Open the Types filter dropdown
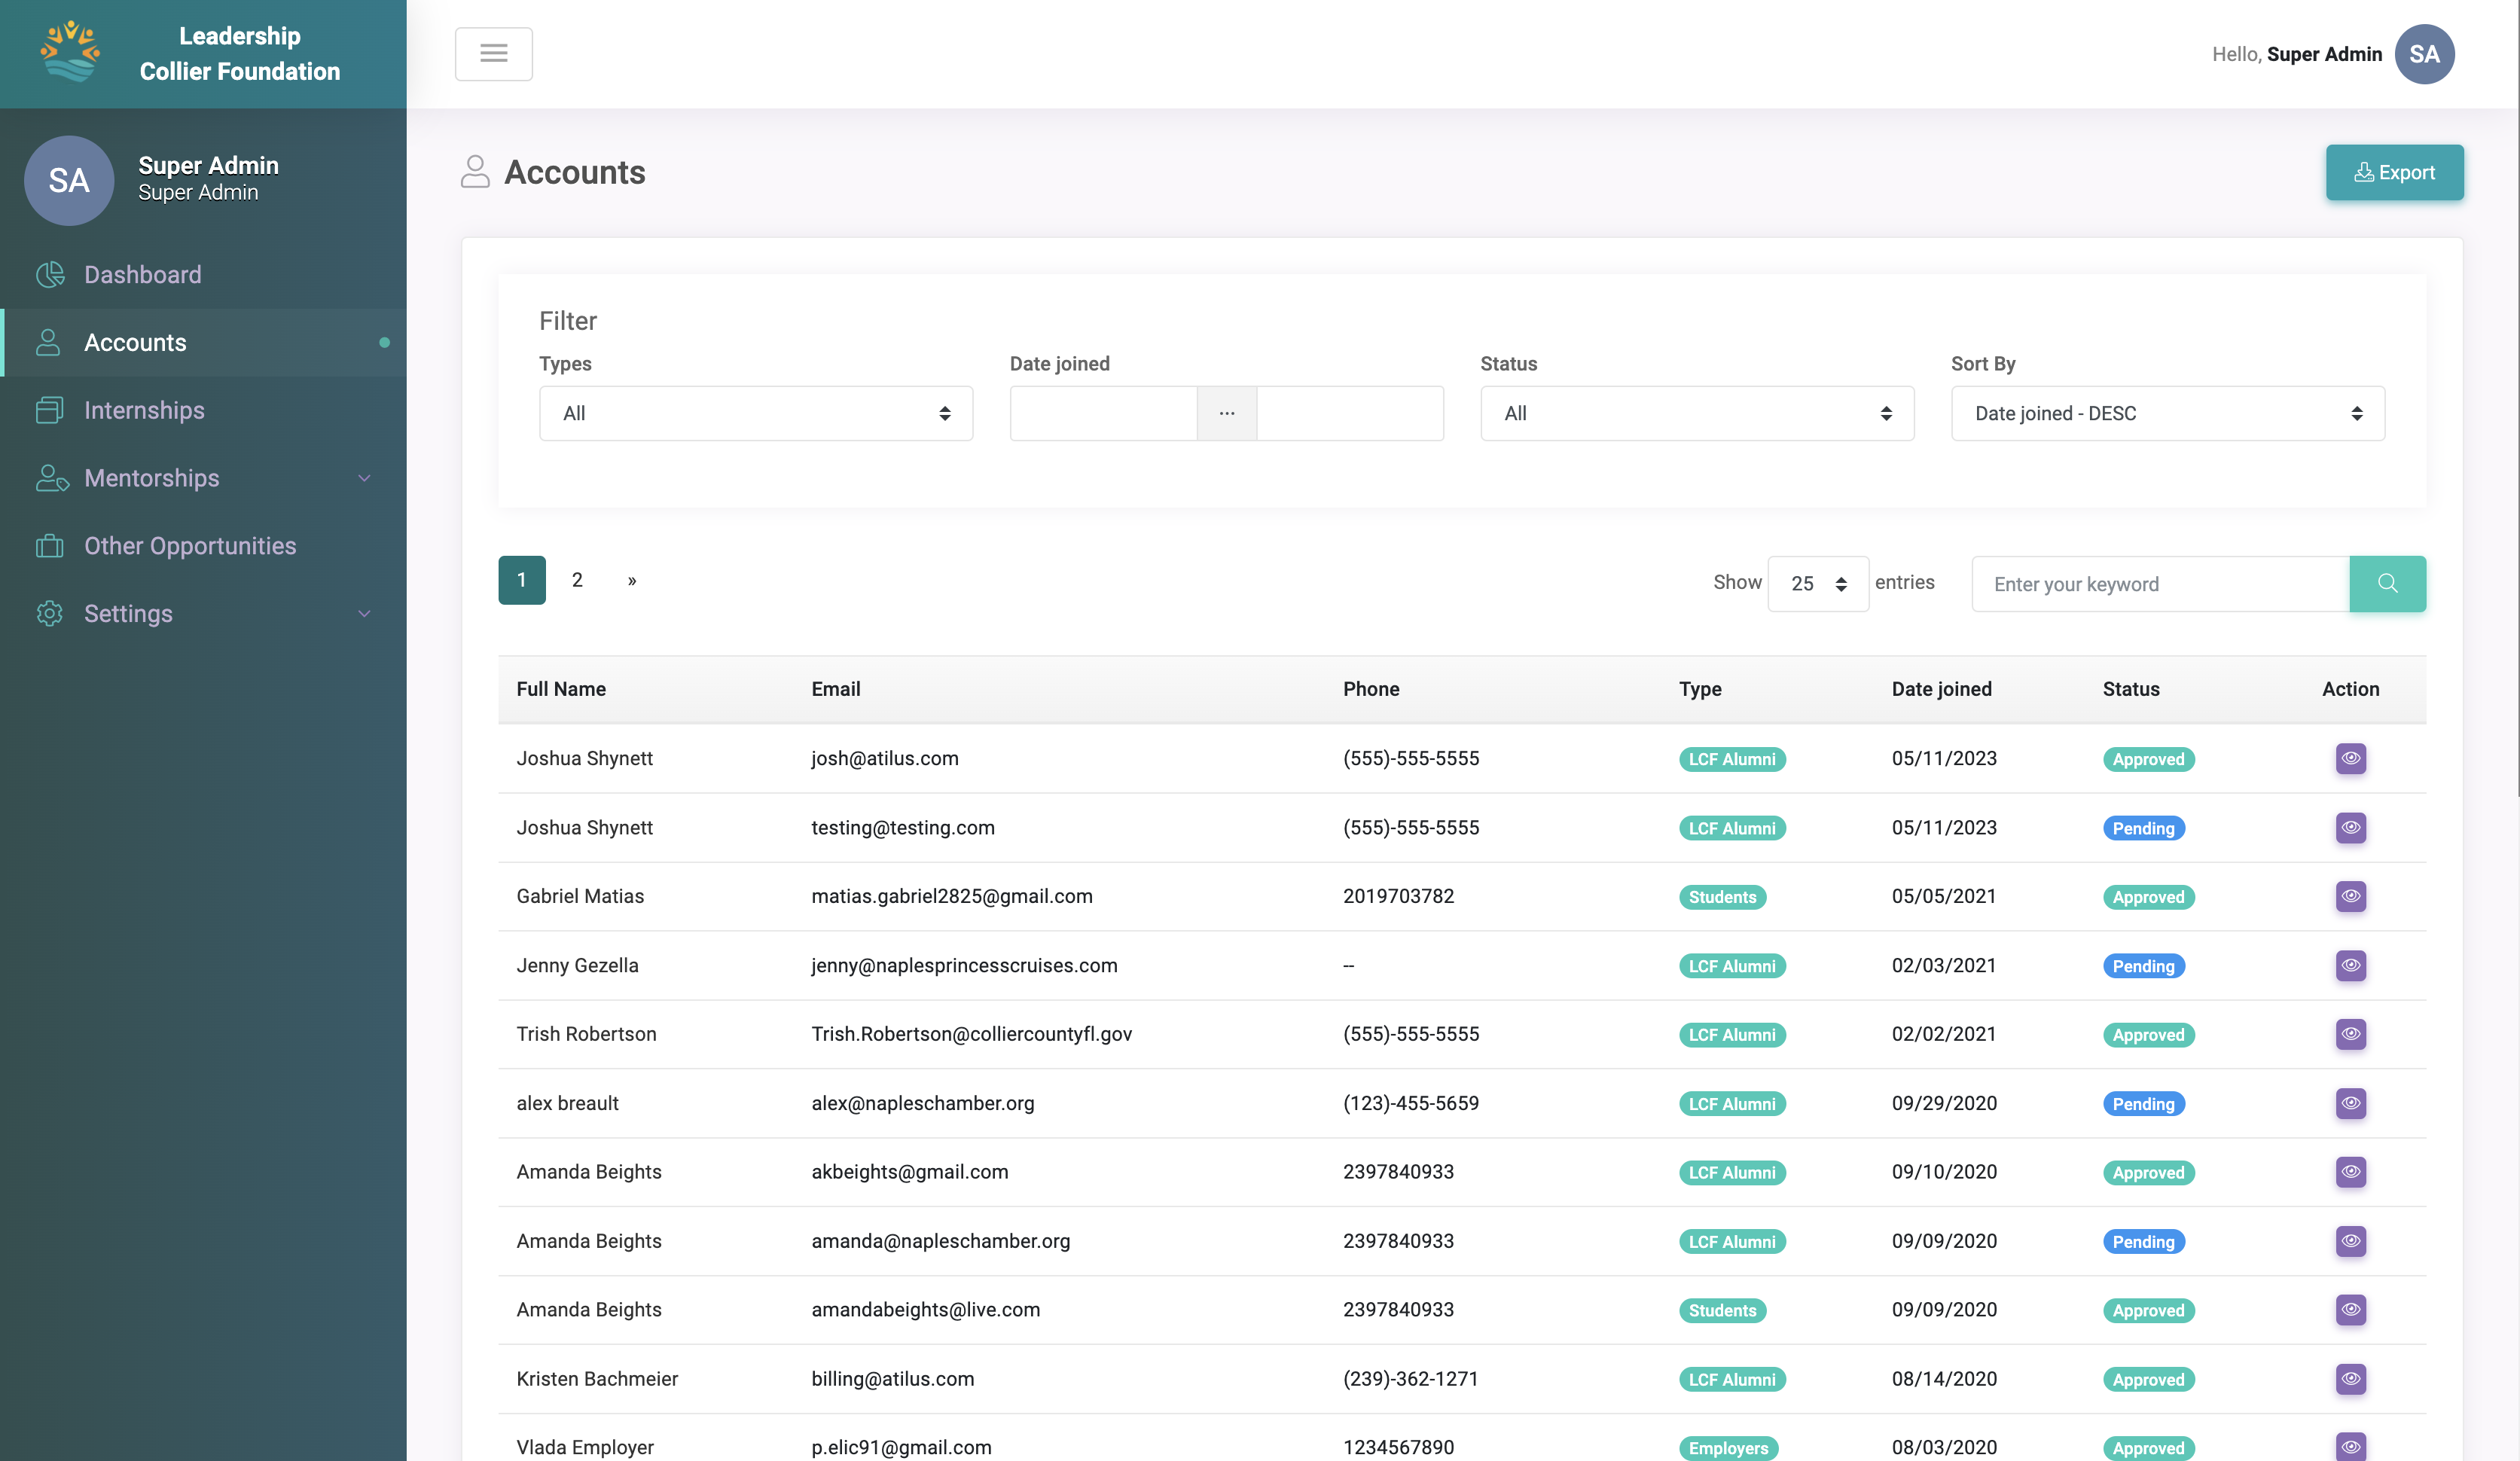Viewport: 2520px width, 1461px height. coord(755,413)
